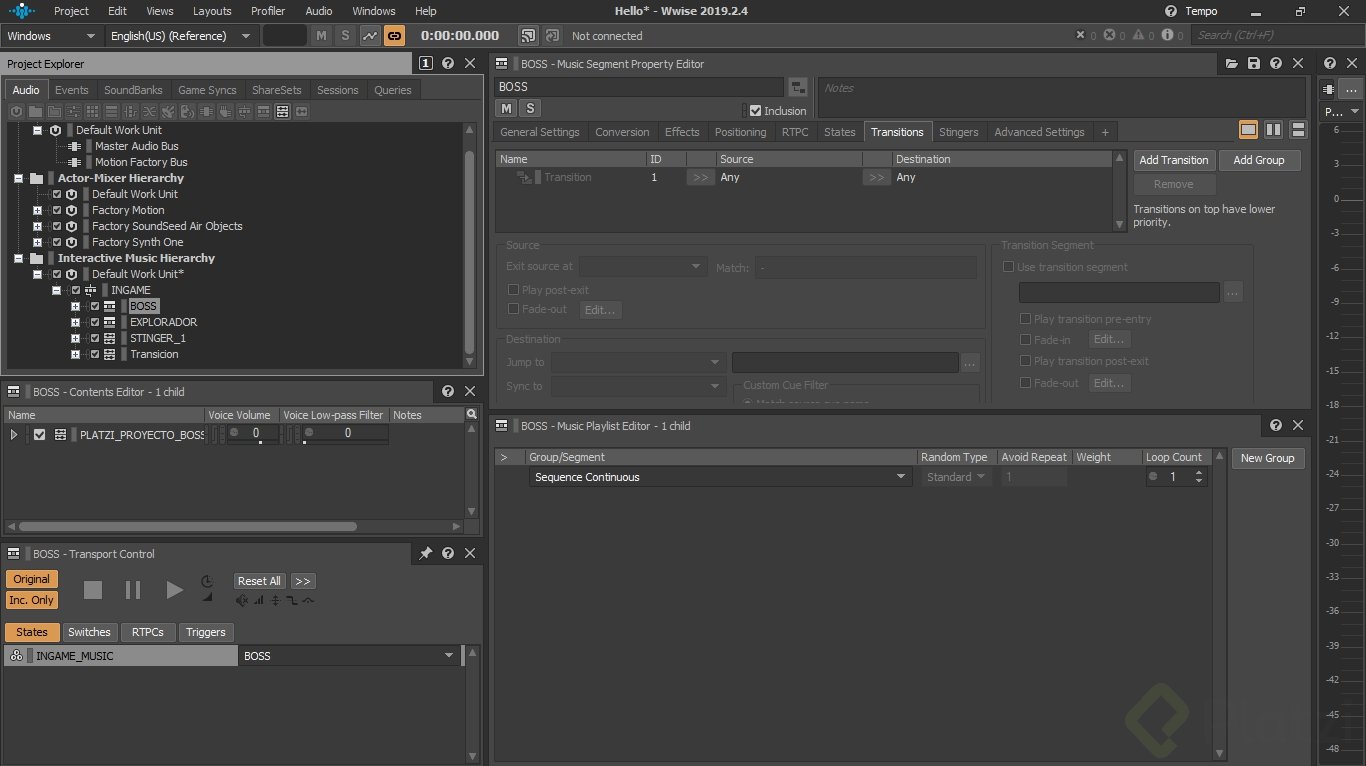Switch to the Stingers tab

(x=958, y=132)
